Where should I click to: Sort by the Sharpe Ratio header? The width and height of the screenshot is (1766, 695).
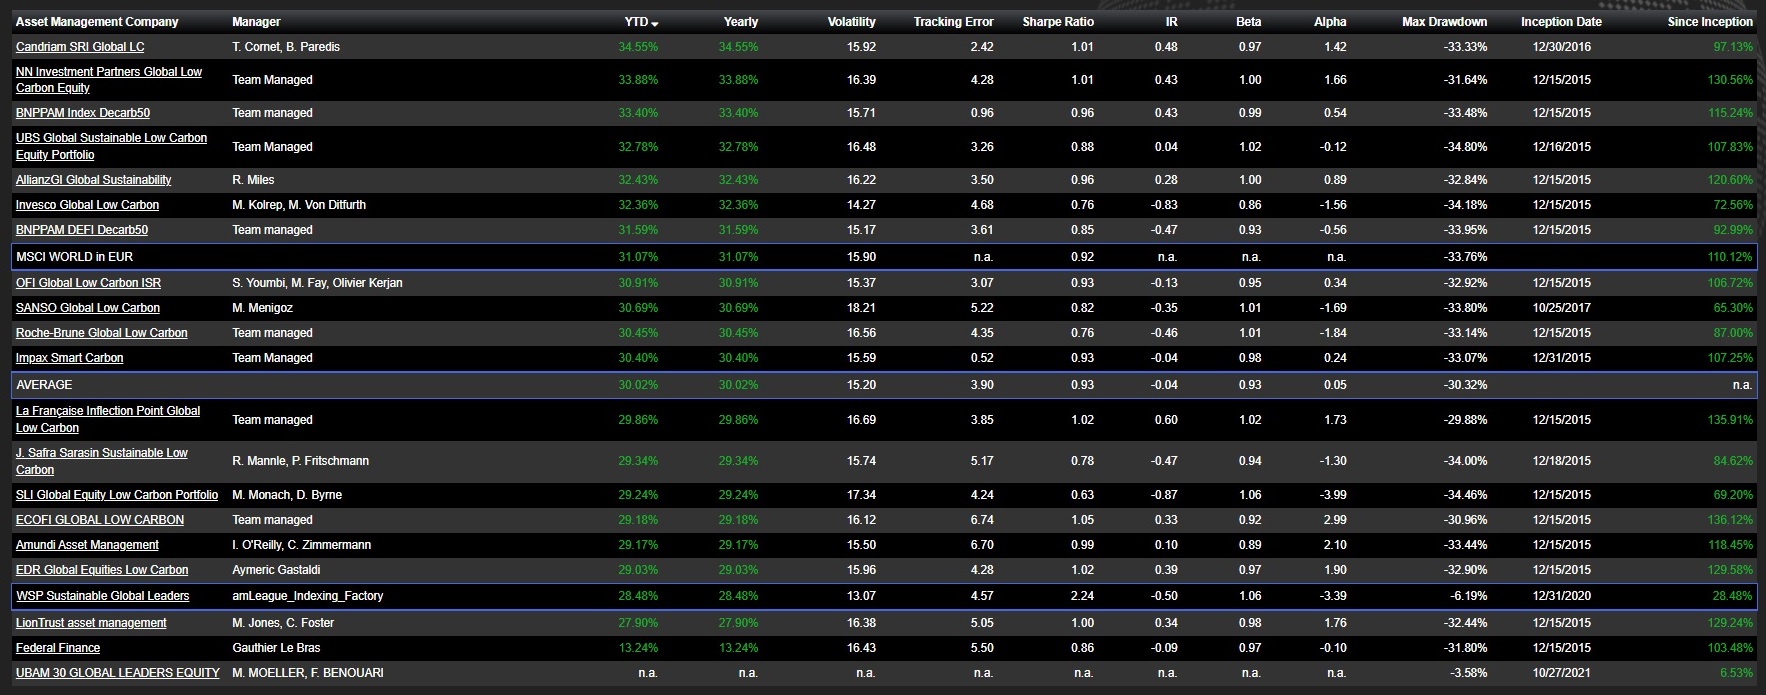pos(1058,22)
